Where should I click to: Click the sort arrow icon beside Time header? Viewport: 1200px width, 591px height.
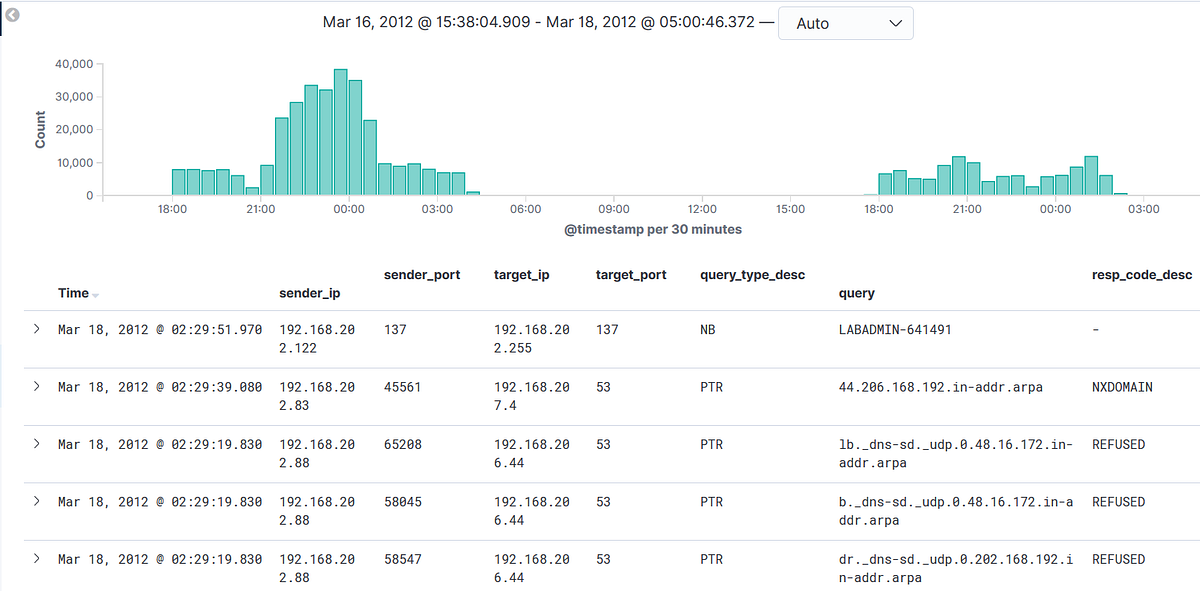(93, 294)
